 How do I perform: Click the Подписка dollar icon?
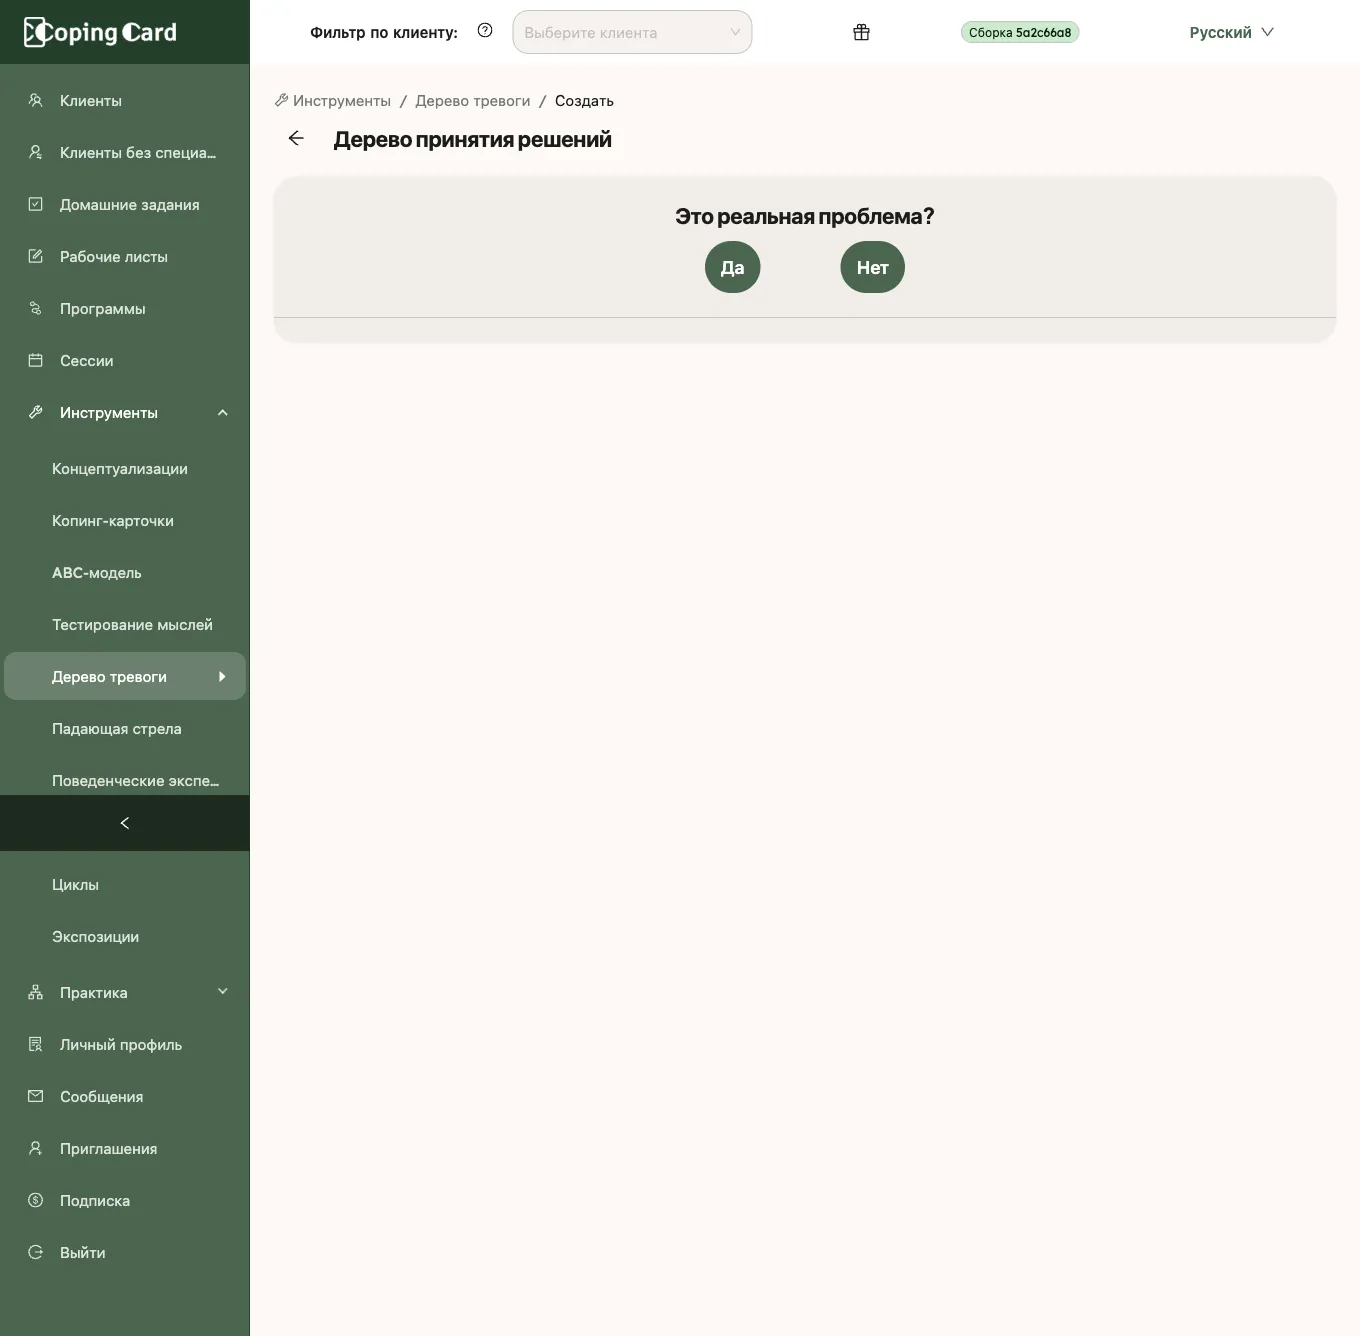pos(36,1200)
